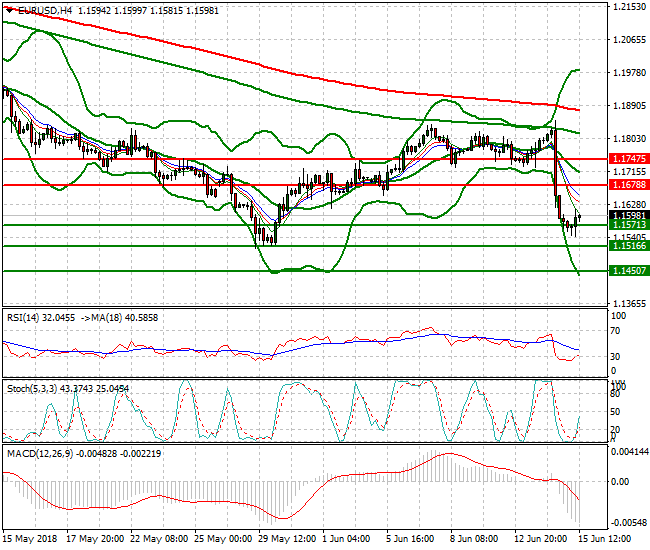This screenshot has width=650, height=550.
Task: Click the MACD scale value -0.00548
Action: [x=630, y=522]
